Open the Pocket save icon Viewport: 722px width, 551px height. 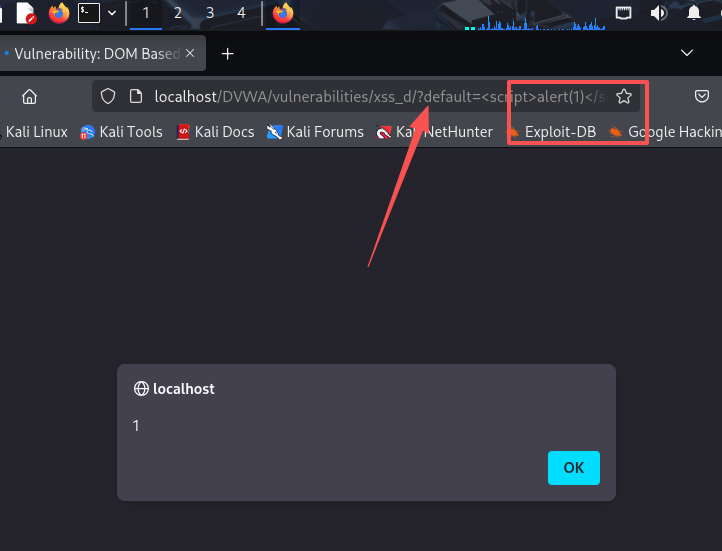[701, 96]
